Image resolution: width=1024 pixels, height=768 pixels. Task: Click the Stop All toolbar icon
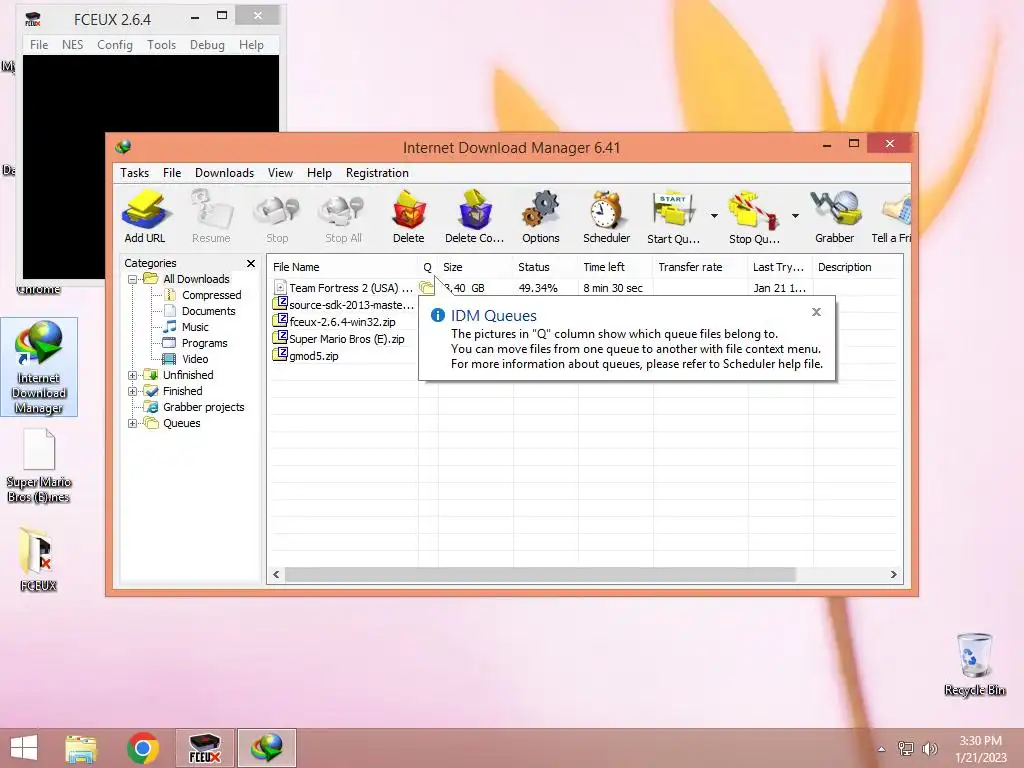coord(343,217)
